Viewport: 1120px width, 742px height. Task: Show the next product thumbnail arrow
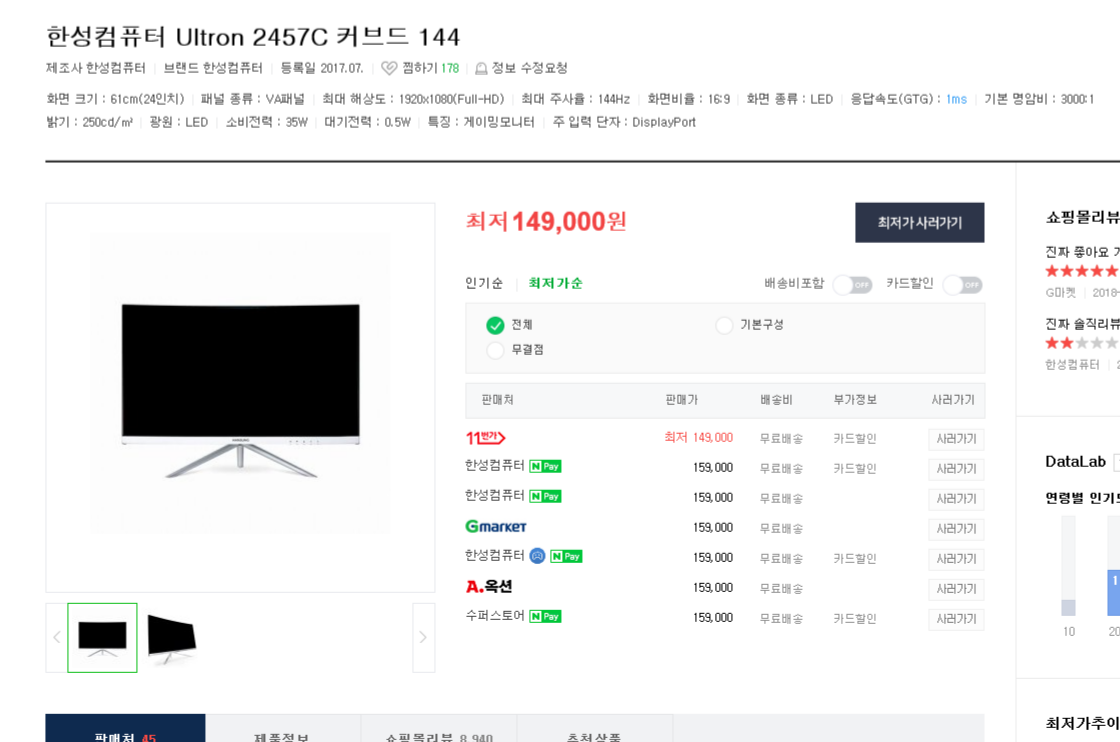tap(424, 638)
